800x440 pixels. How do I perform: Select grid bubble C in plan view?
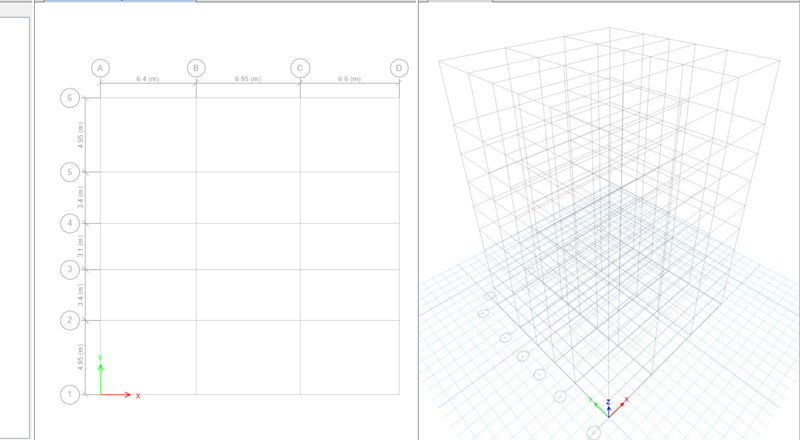300,68
